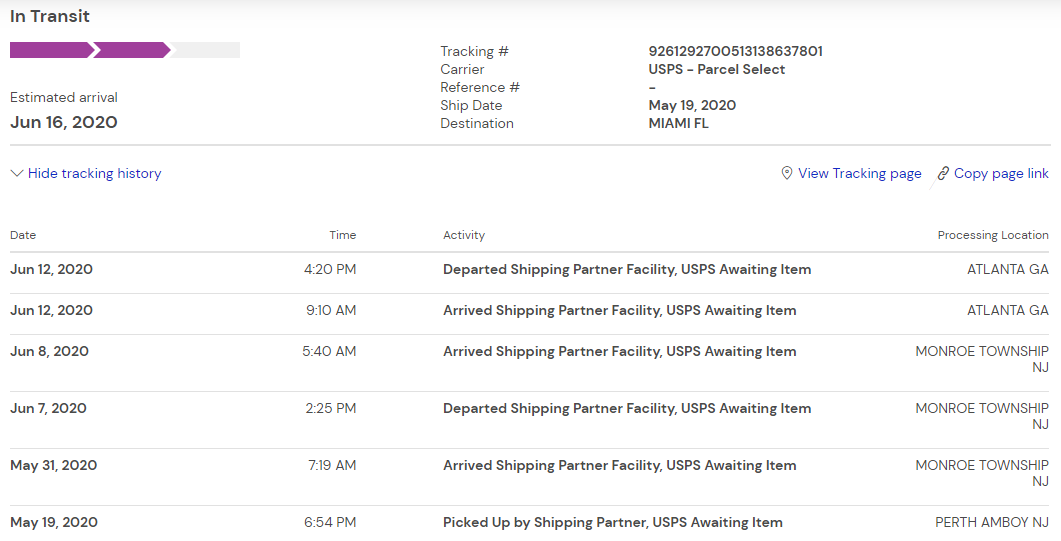Click the Activity column header
The width and height of the screenshot is (1061, 541).
(x=464, y=235)
